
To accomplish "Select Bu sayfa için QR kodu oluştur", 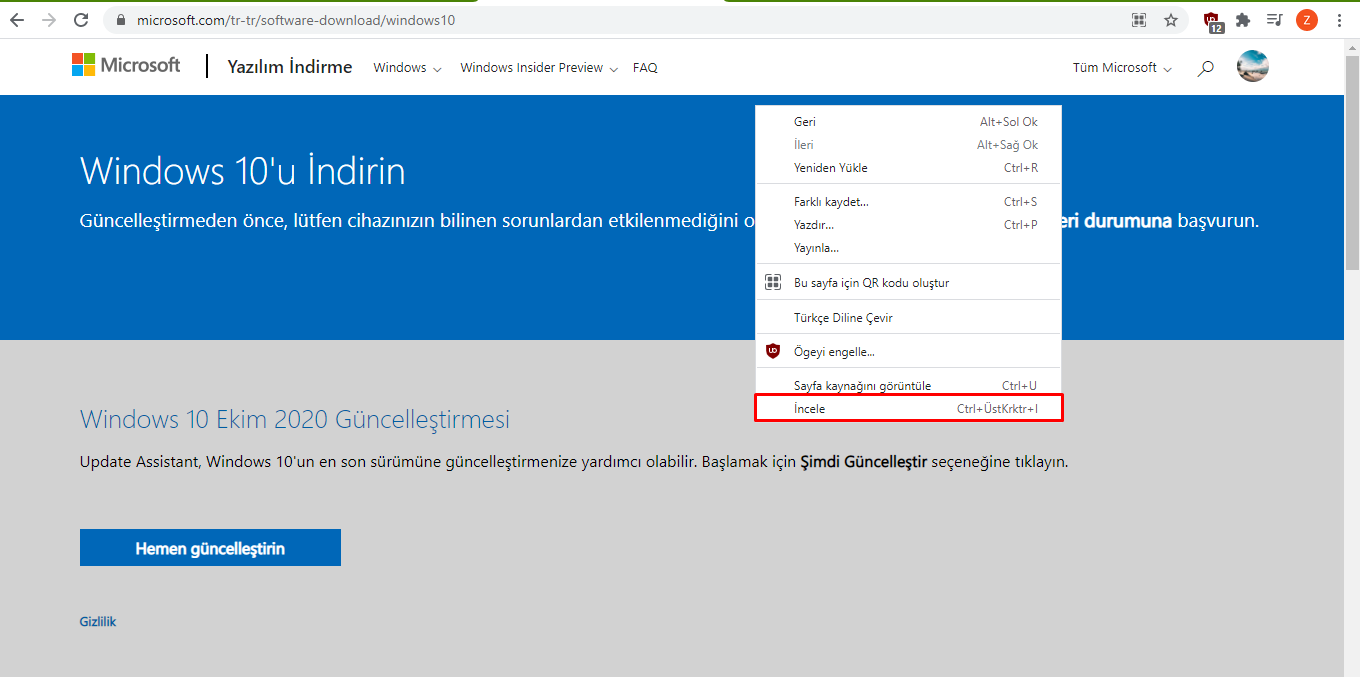I will [x=908, y=283].
